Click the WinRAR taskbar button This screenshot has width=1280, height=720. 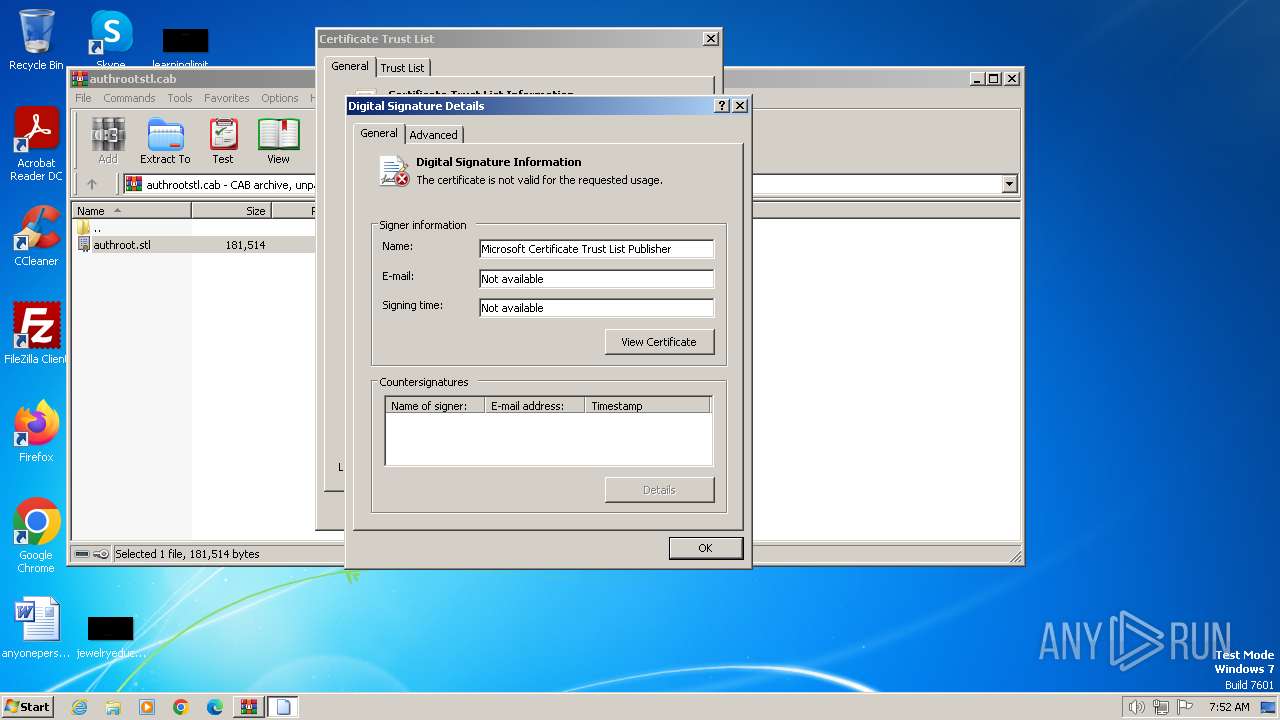click(x=248, y=707)
